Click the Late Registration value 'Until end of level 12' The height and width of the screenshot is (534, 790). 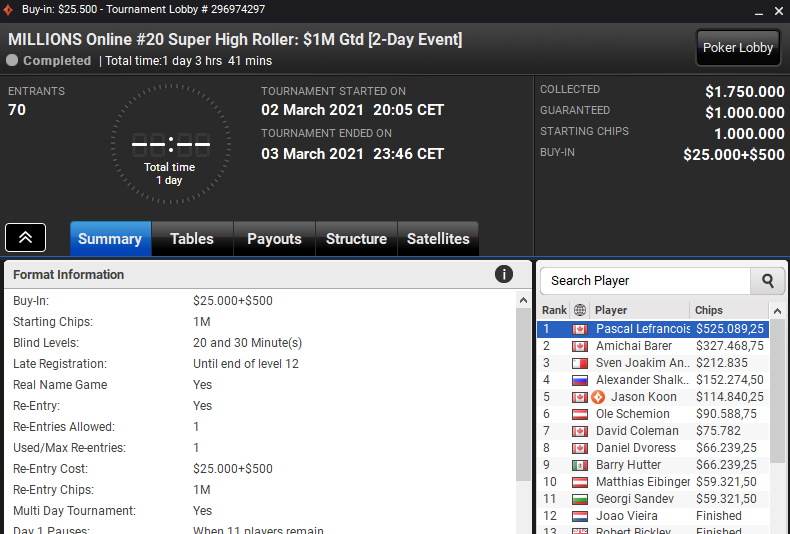[x=246, y=364]
